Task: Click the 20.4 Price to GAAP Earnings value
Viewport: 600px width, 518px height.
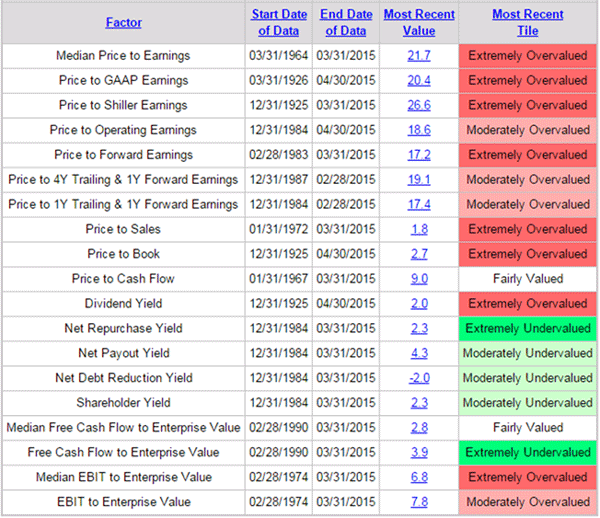Action: click(x=419, y=81)
